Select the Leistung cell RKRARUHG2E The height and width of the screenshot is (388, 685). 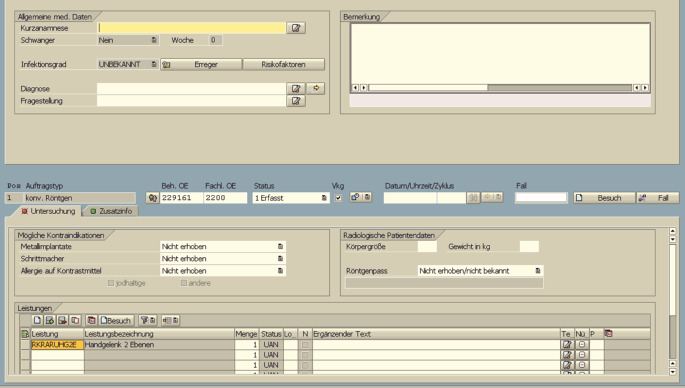click(57, 345)
